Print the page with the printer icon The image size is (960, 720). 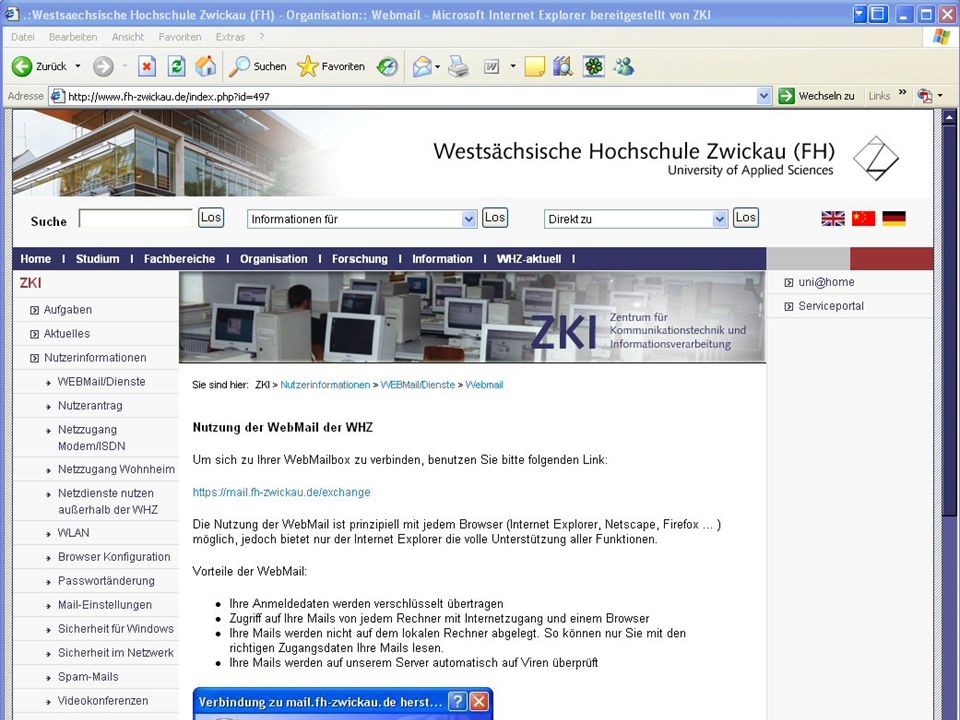[458, 66]
